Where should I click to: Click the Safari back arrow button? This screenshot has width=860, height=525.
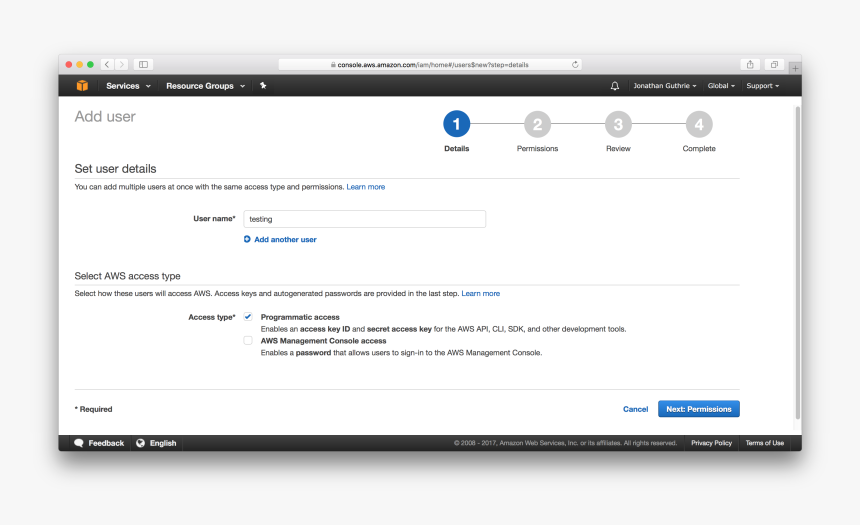[108, 64]
